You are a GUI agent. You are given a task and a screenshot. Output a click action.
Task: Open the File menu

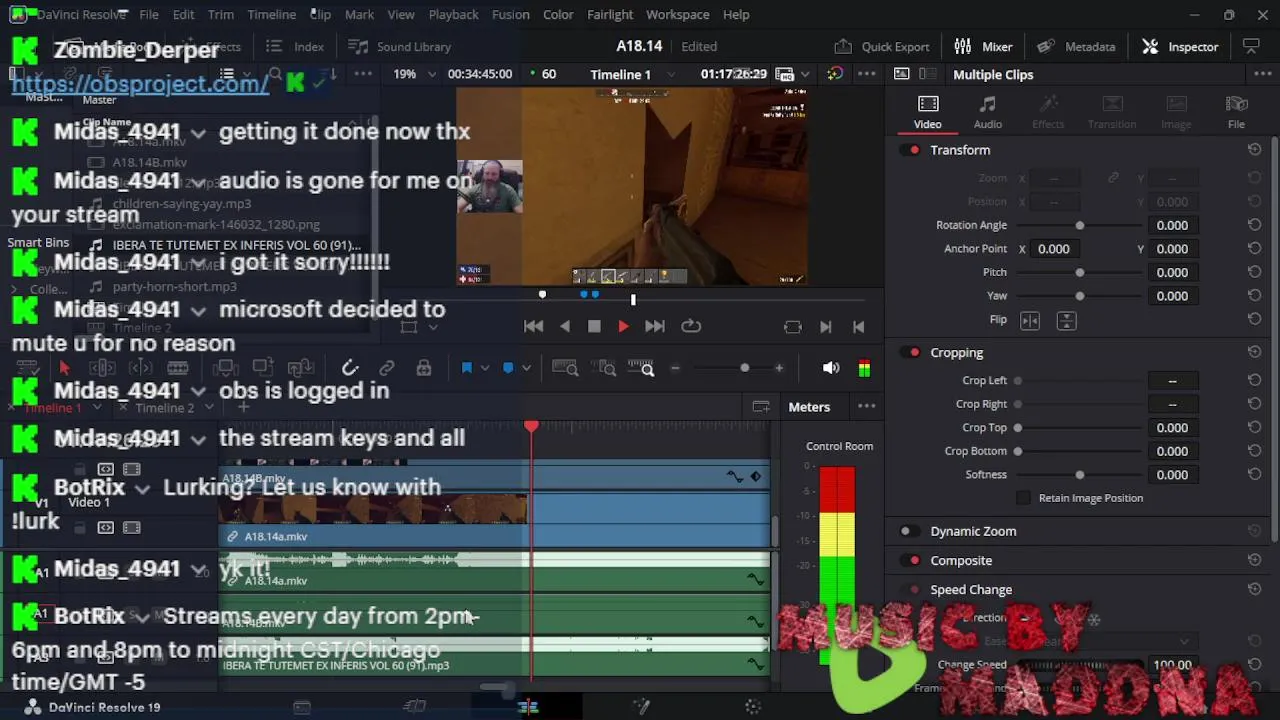(149, 14)
